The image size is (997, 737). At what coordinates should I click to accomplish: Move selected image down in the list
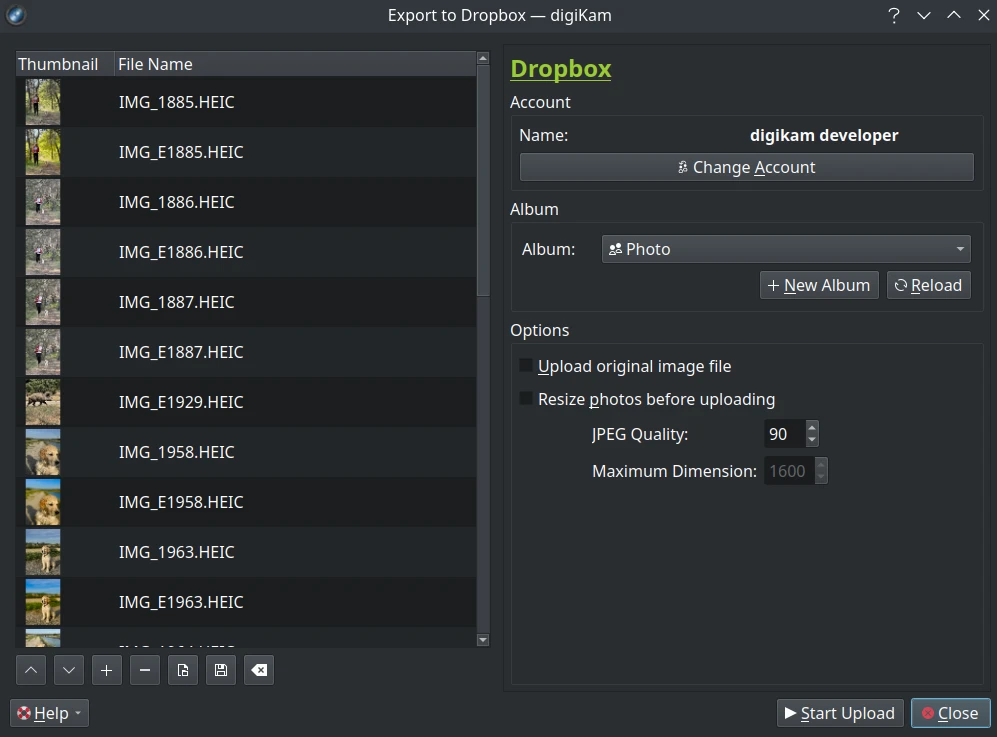tap(68, 670)
